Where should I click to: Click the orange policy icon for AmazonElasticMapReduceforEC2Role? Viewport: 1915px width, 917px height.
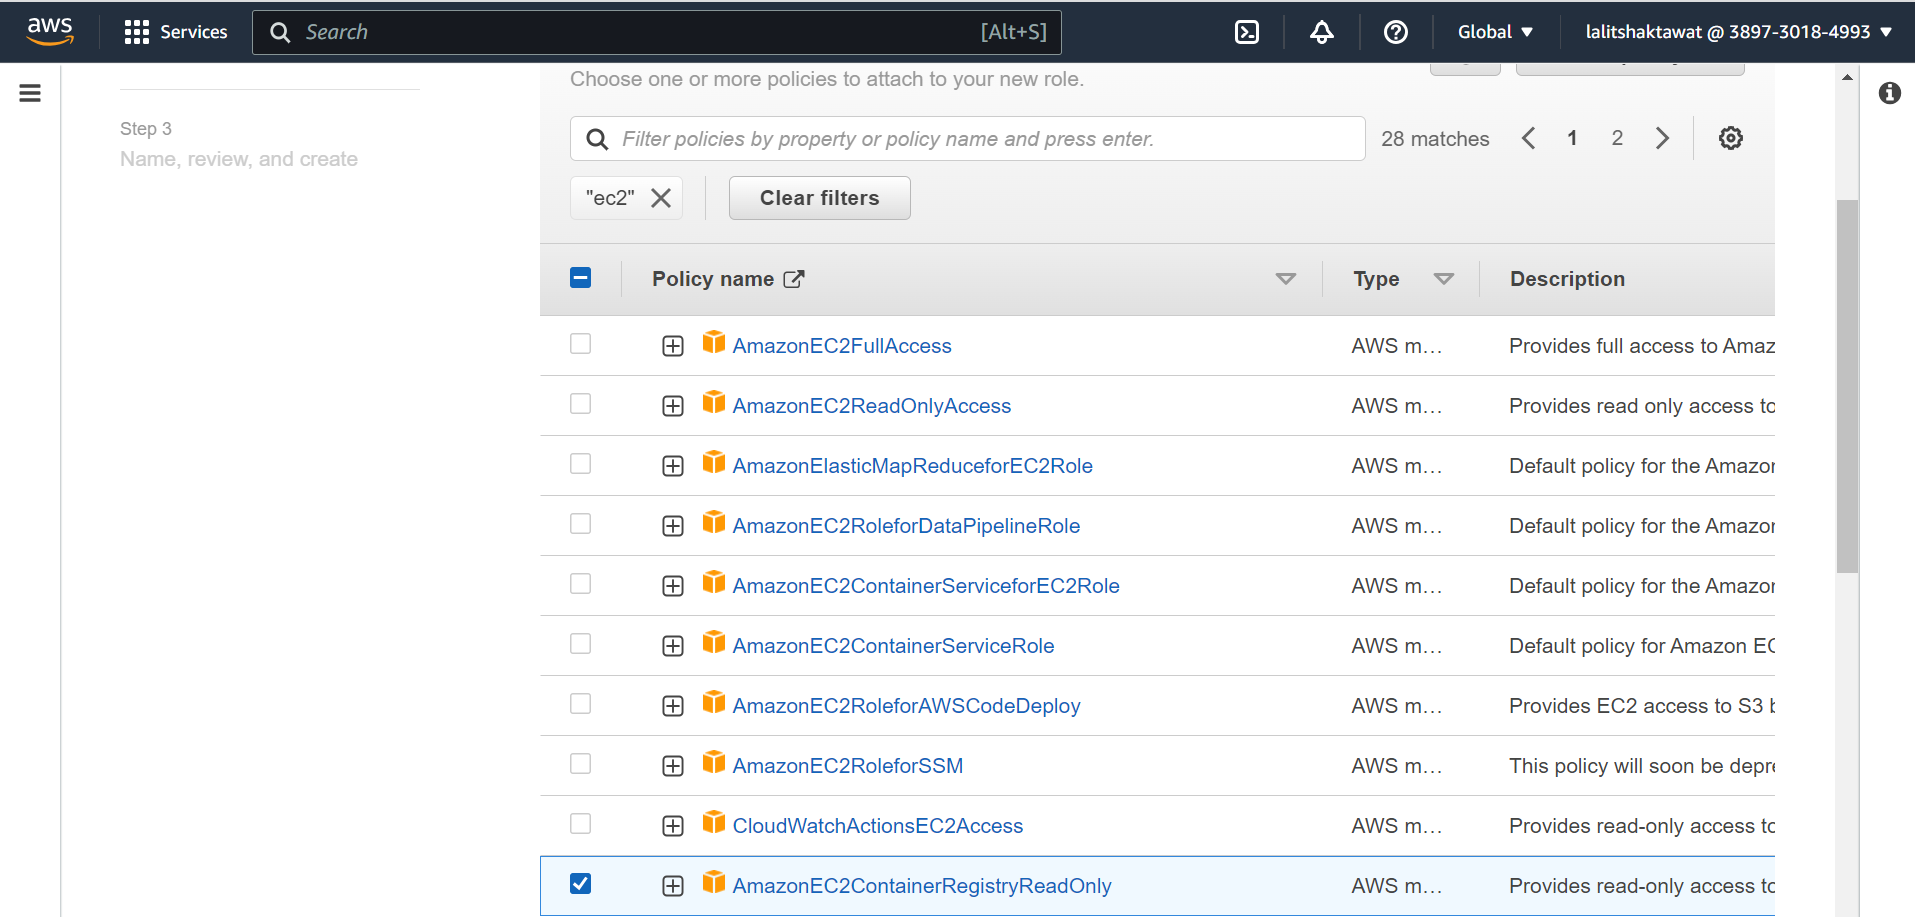pyautogui.click(x=714, y=462)
